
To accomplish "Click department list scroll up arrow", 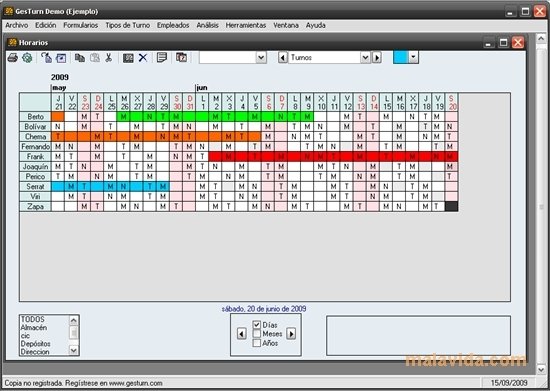I will 74,320.
